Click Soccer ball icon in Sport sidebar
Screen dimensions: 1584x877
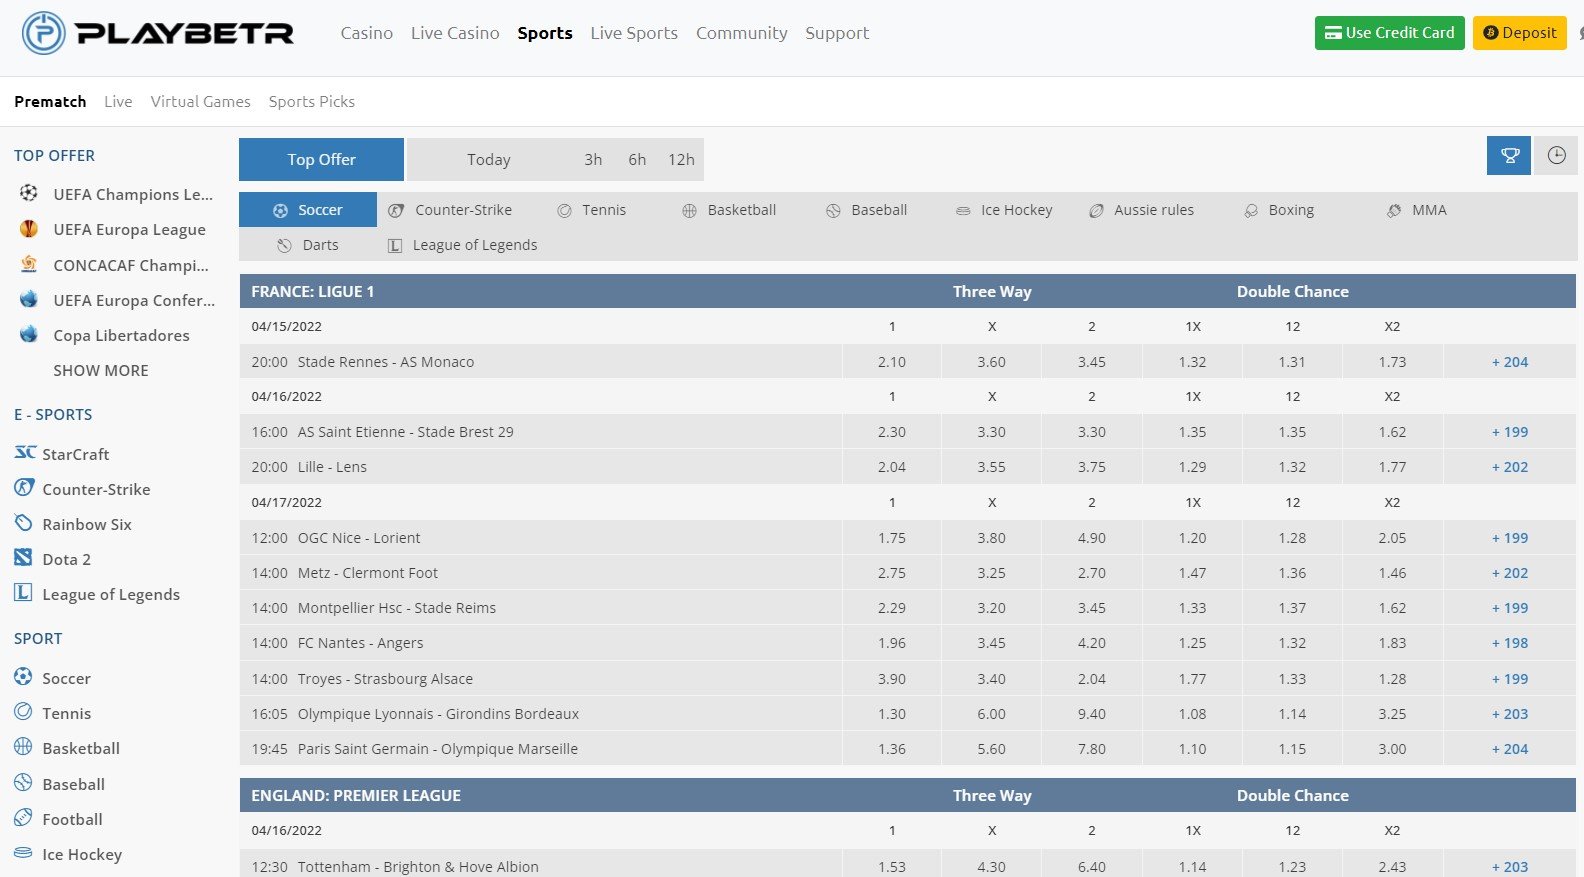pos(23,677)
